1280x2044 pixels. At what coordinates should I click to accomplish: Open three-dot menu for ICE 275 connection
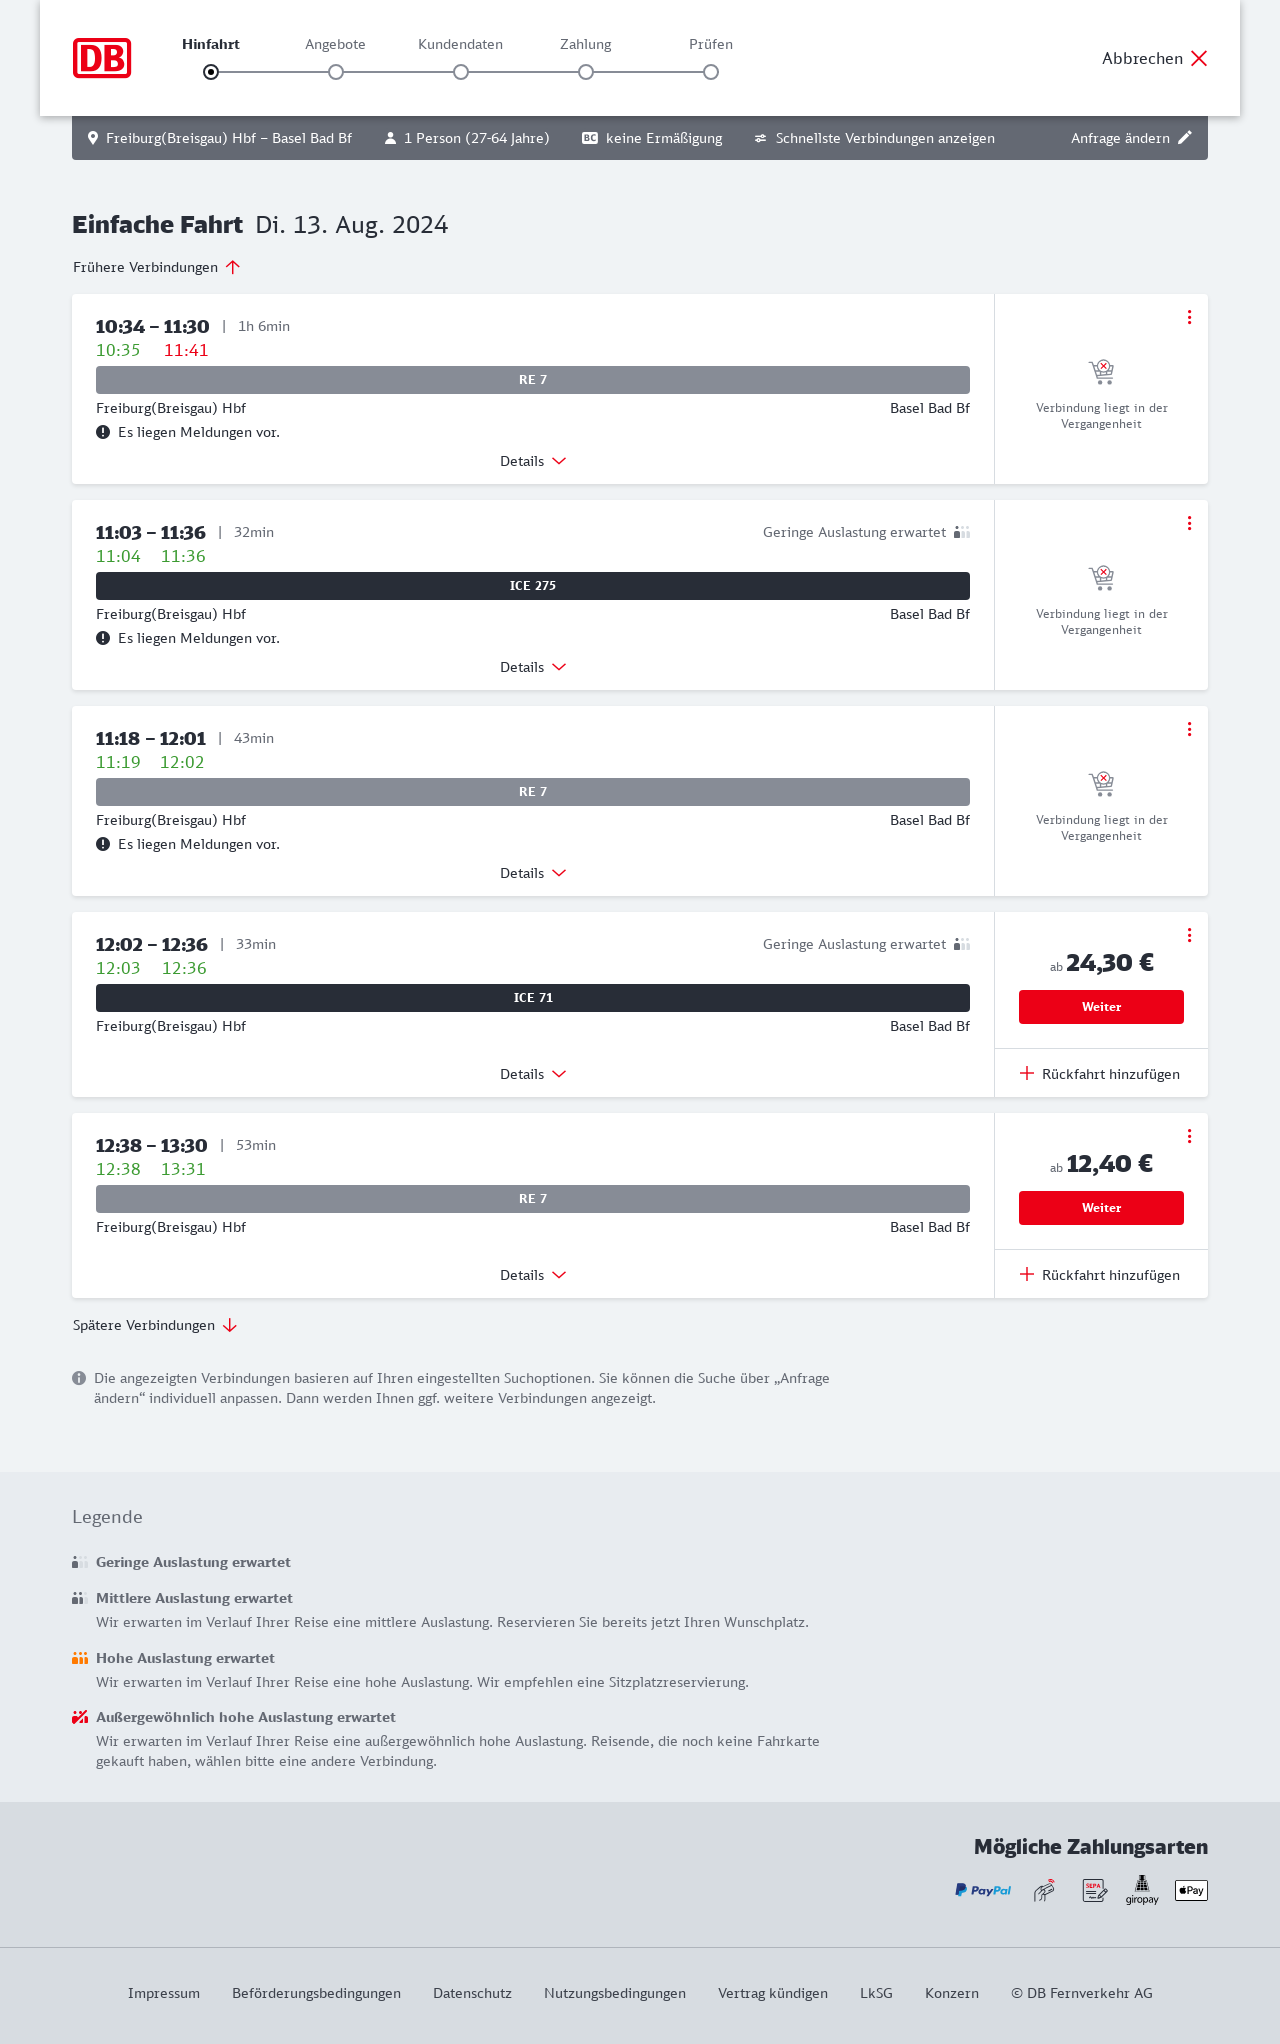click(x=1189, y=523)
